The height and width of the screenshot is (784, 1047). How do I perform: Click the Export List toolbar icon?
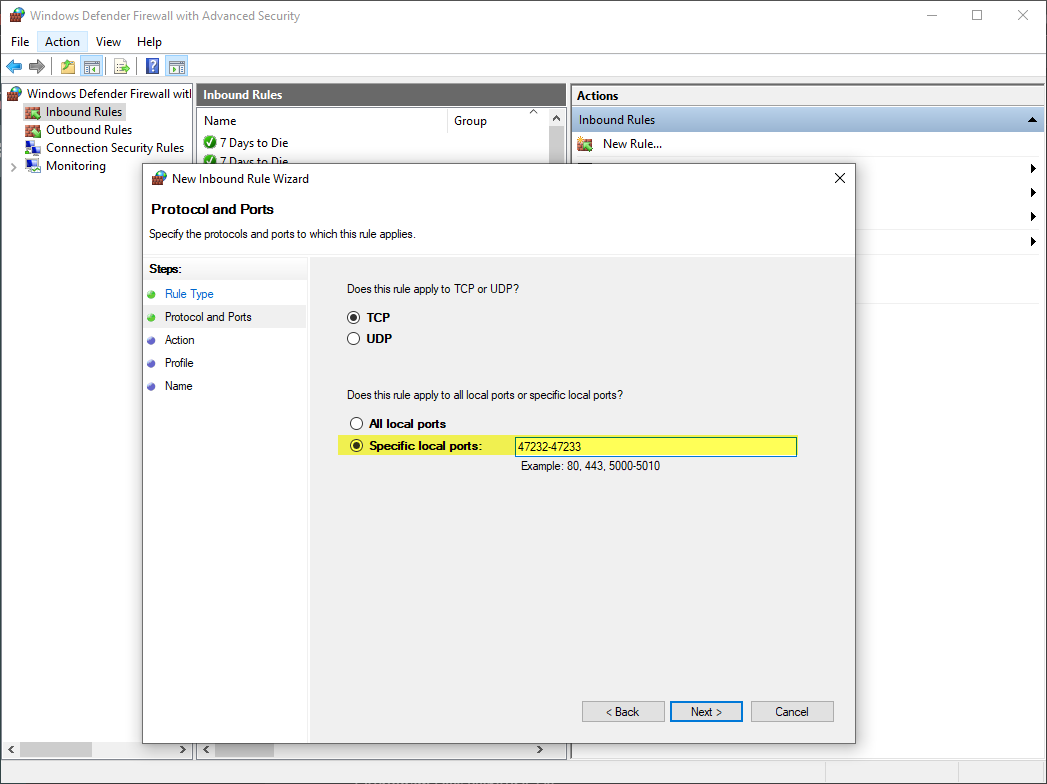[x=122, y=66]
